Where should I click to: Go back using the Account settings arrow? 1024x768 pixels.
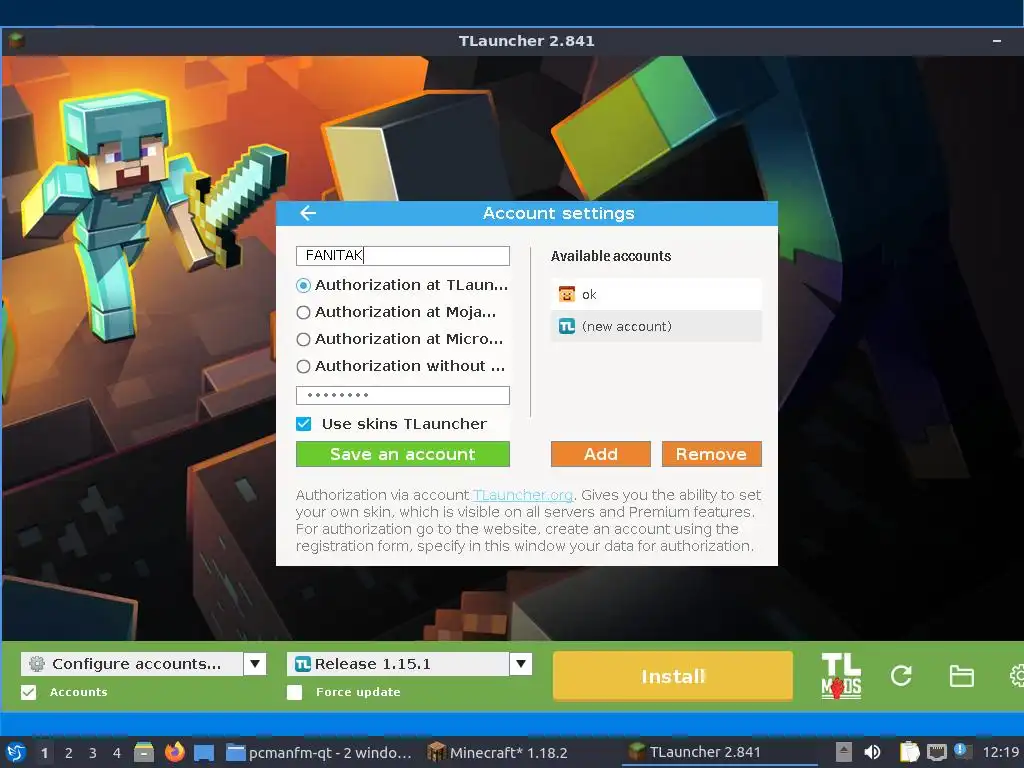point(308,213)
